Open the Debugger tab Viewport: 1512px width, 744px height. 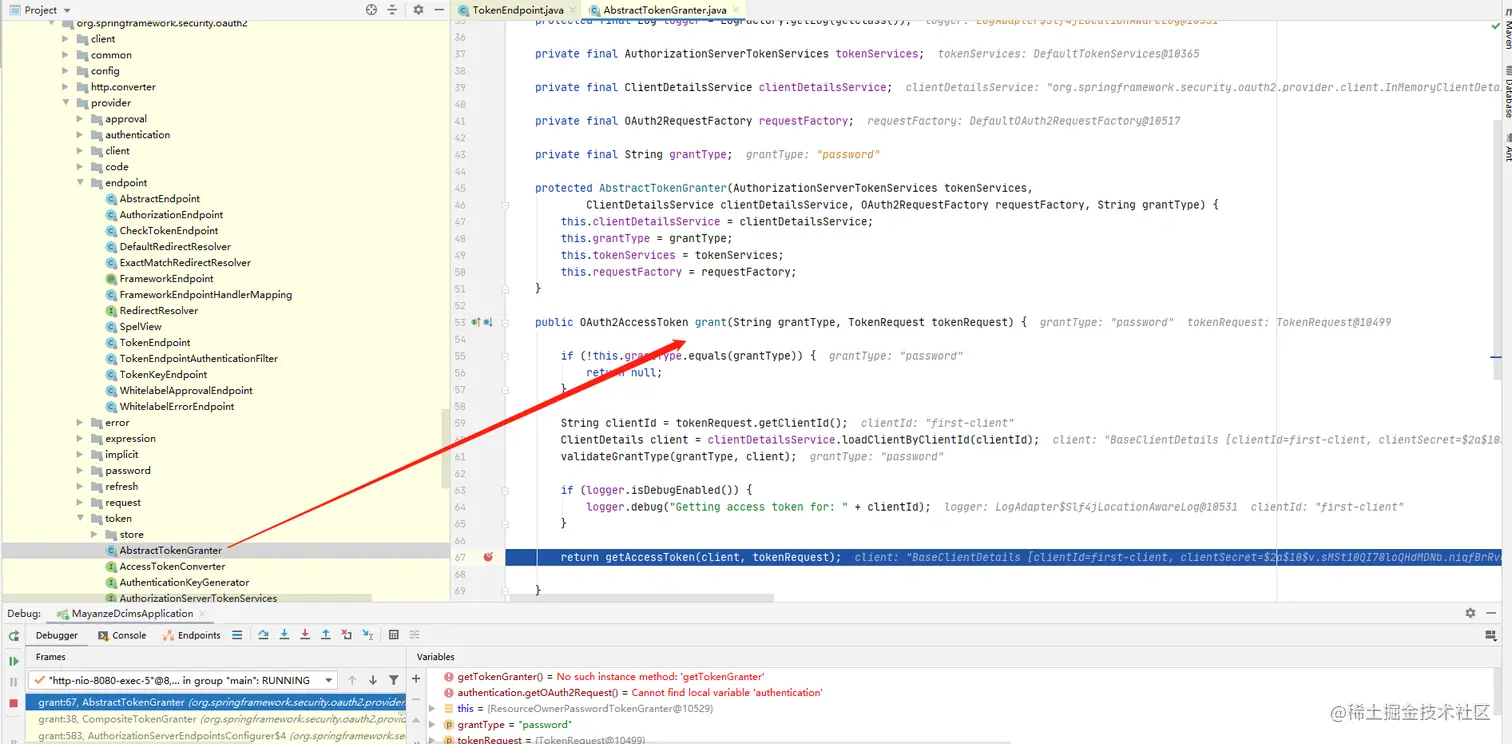point(56,635)
